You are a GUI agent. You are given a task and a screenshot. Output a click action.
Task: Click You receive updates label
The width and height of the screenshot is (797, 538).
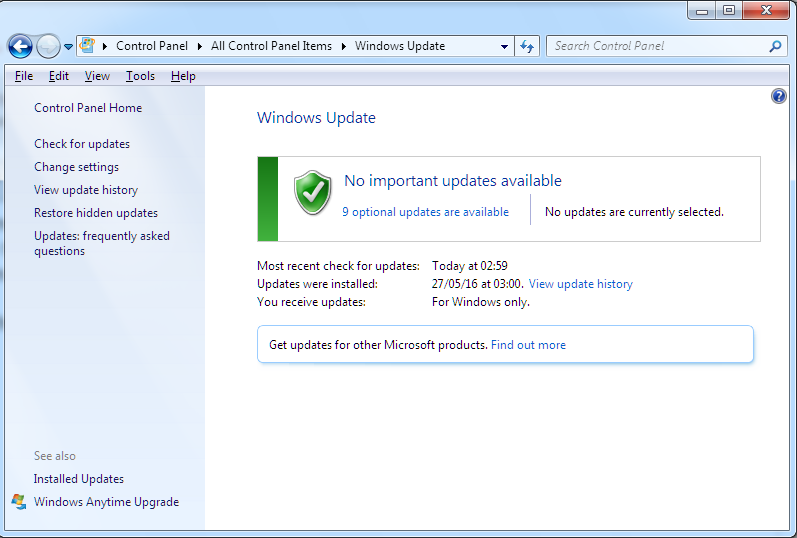(312, 302)
